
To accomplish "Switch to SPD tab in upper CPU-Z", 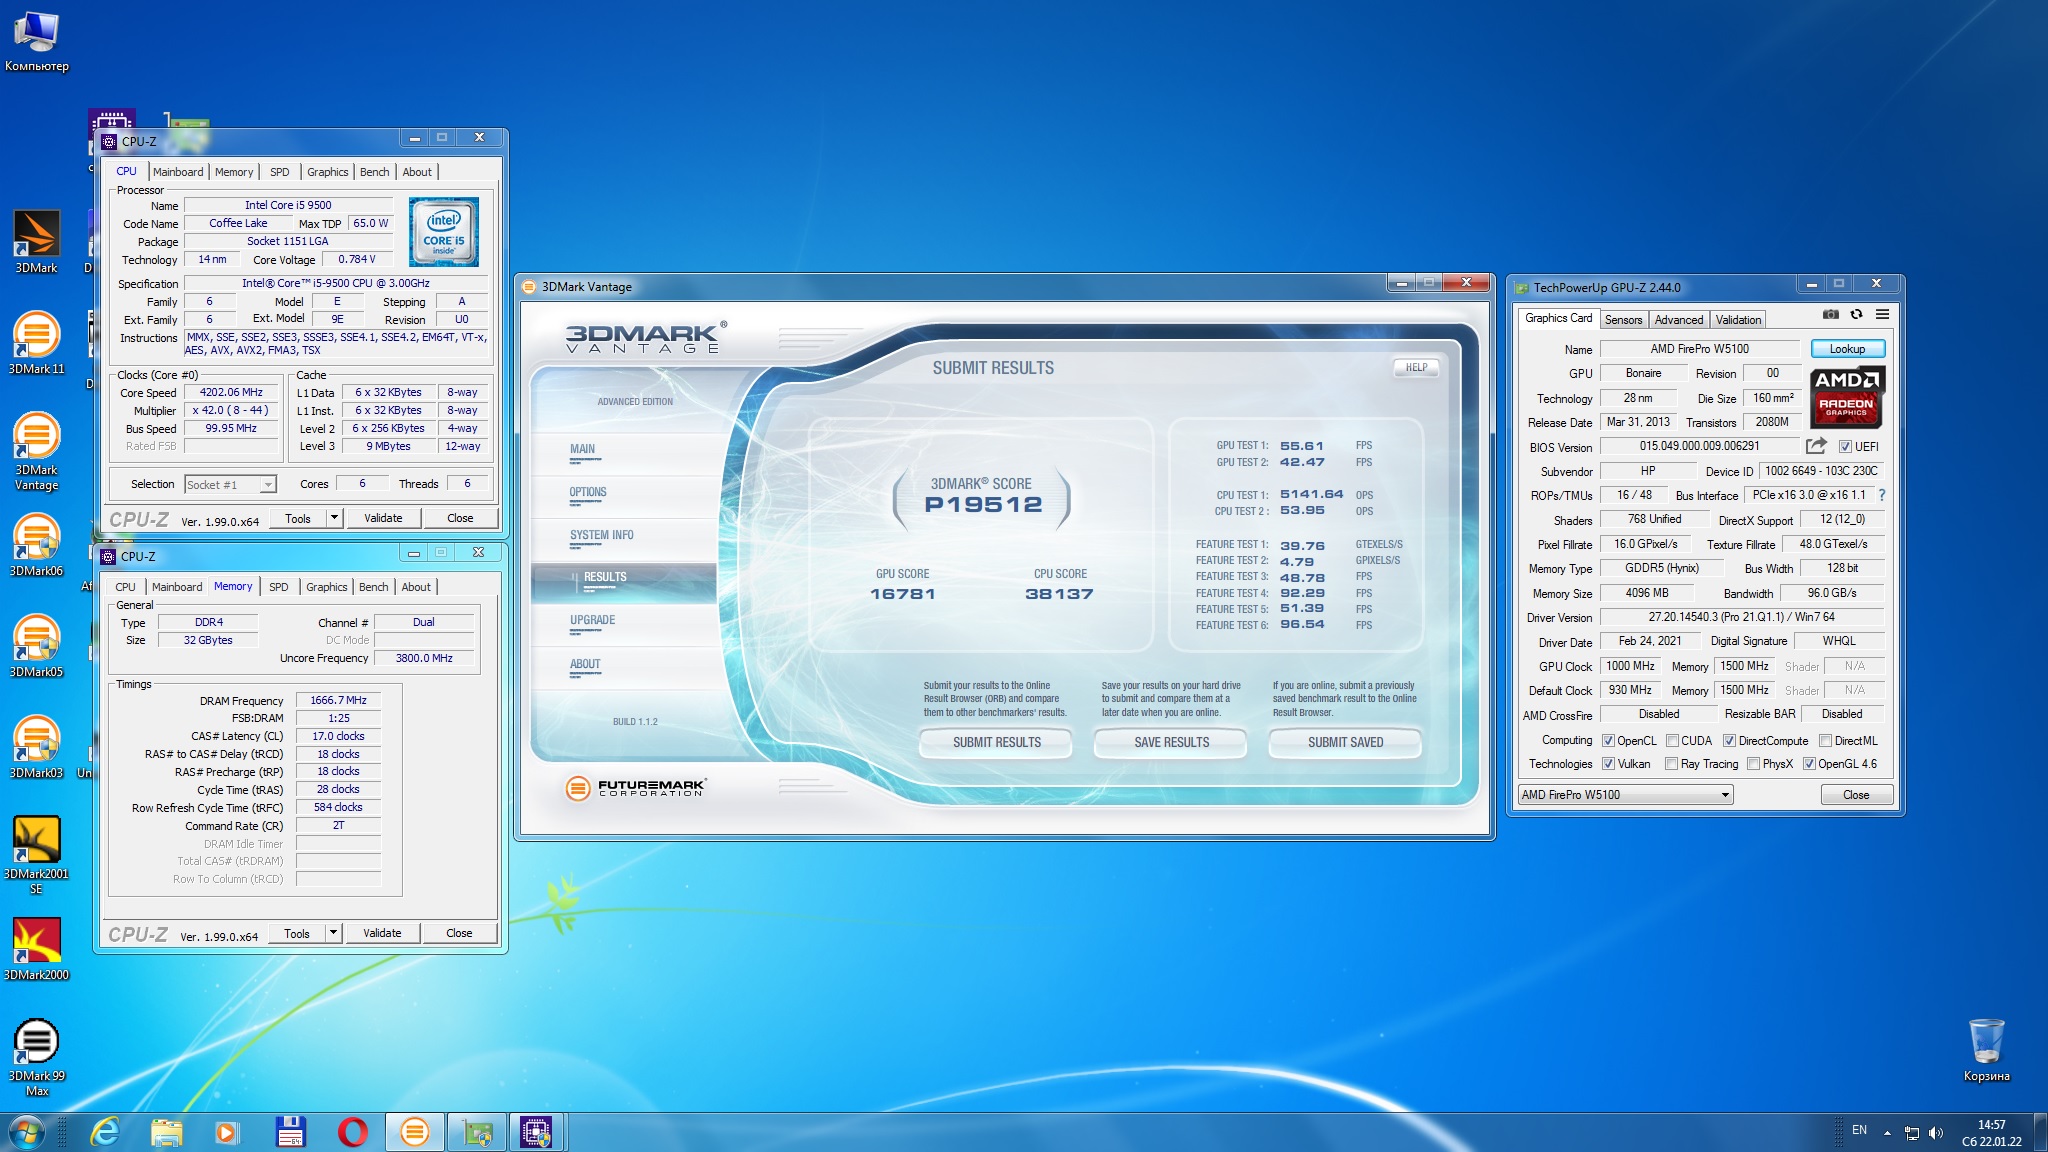I will click(x=280, y=172).
